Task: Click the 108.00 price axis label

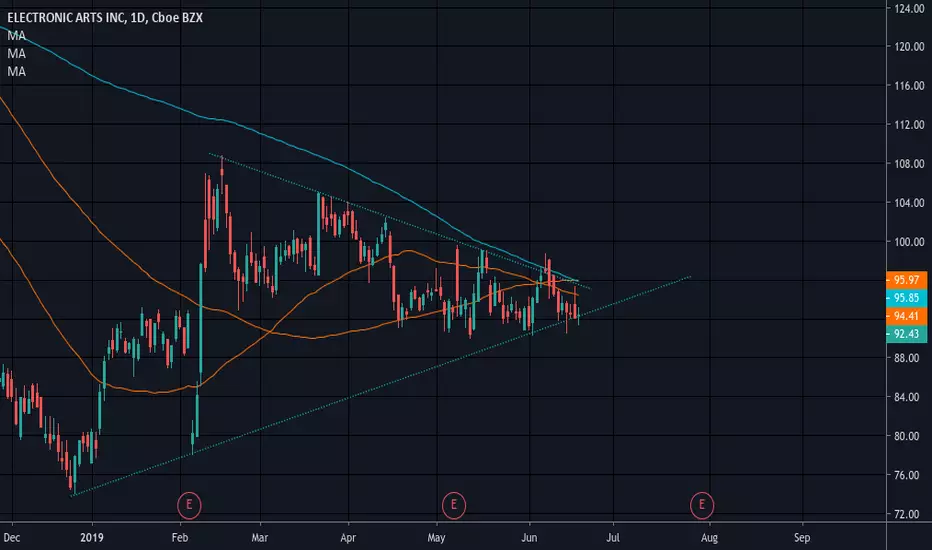Action: [x=909, y=164]
